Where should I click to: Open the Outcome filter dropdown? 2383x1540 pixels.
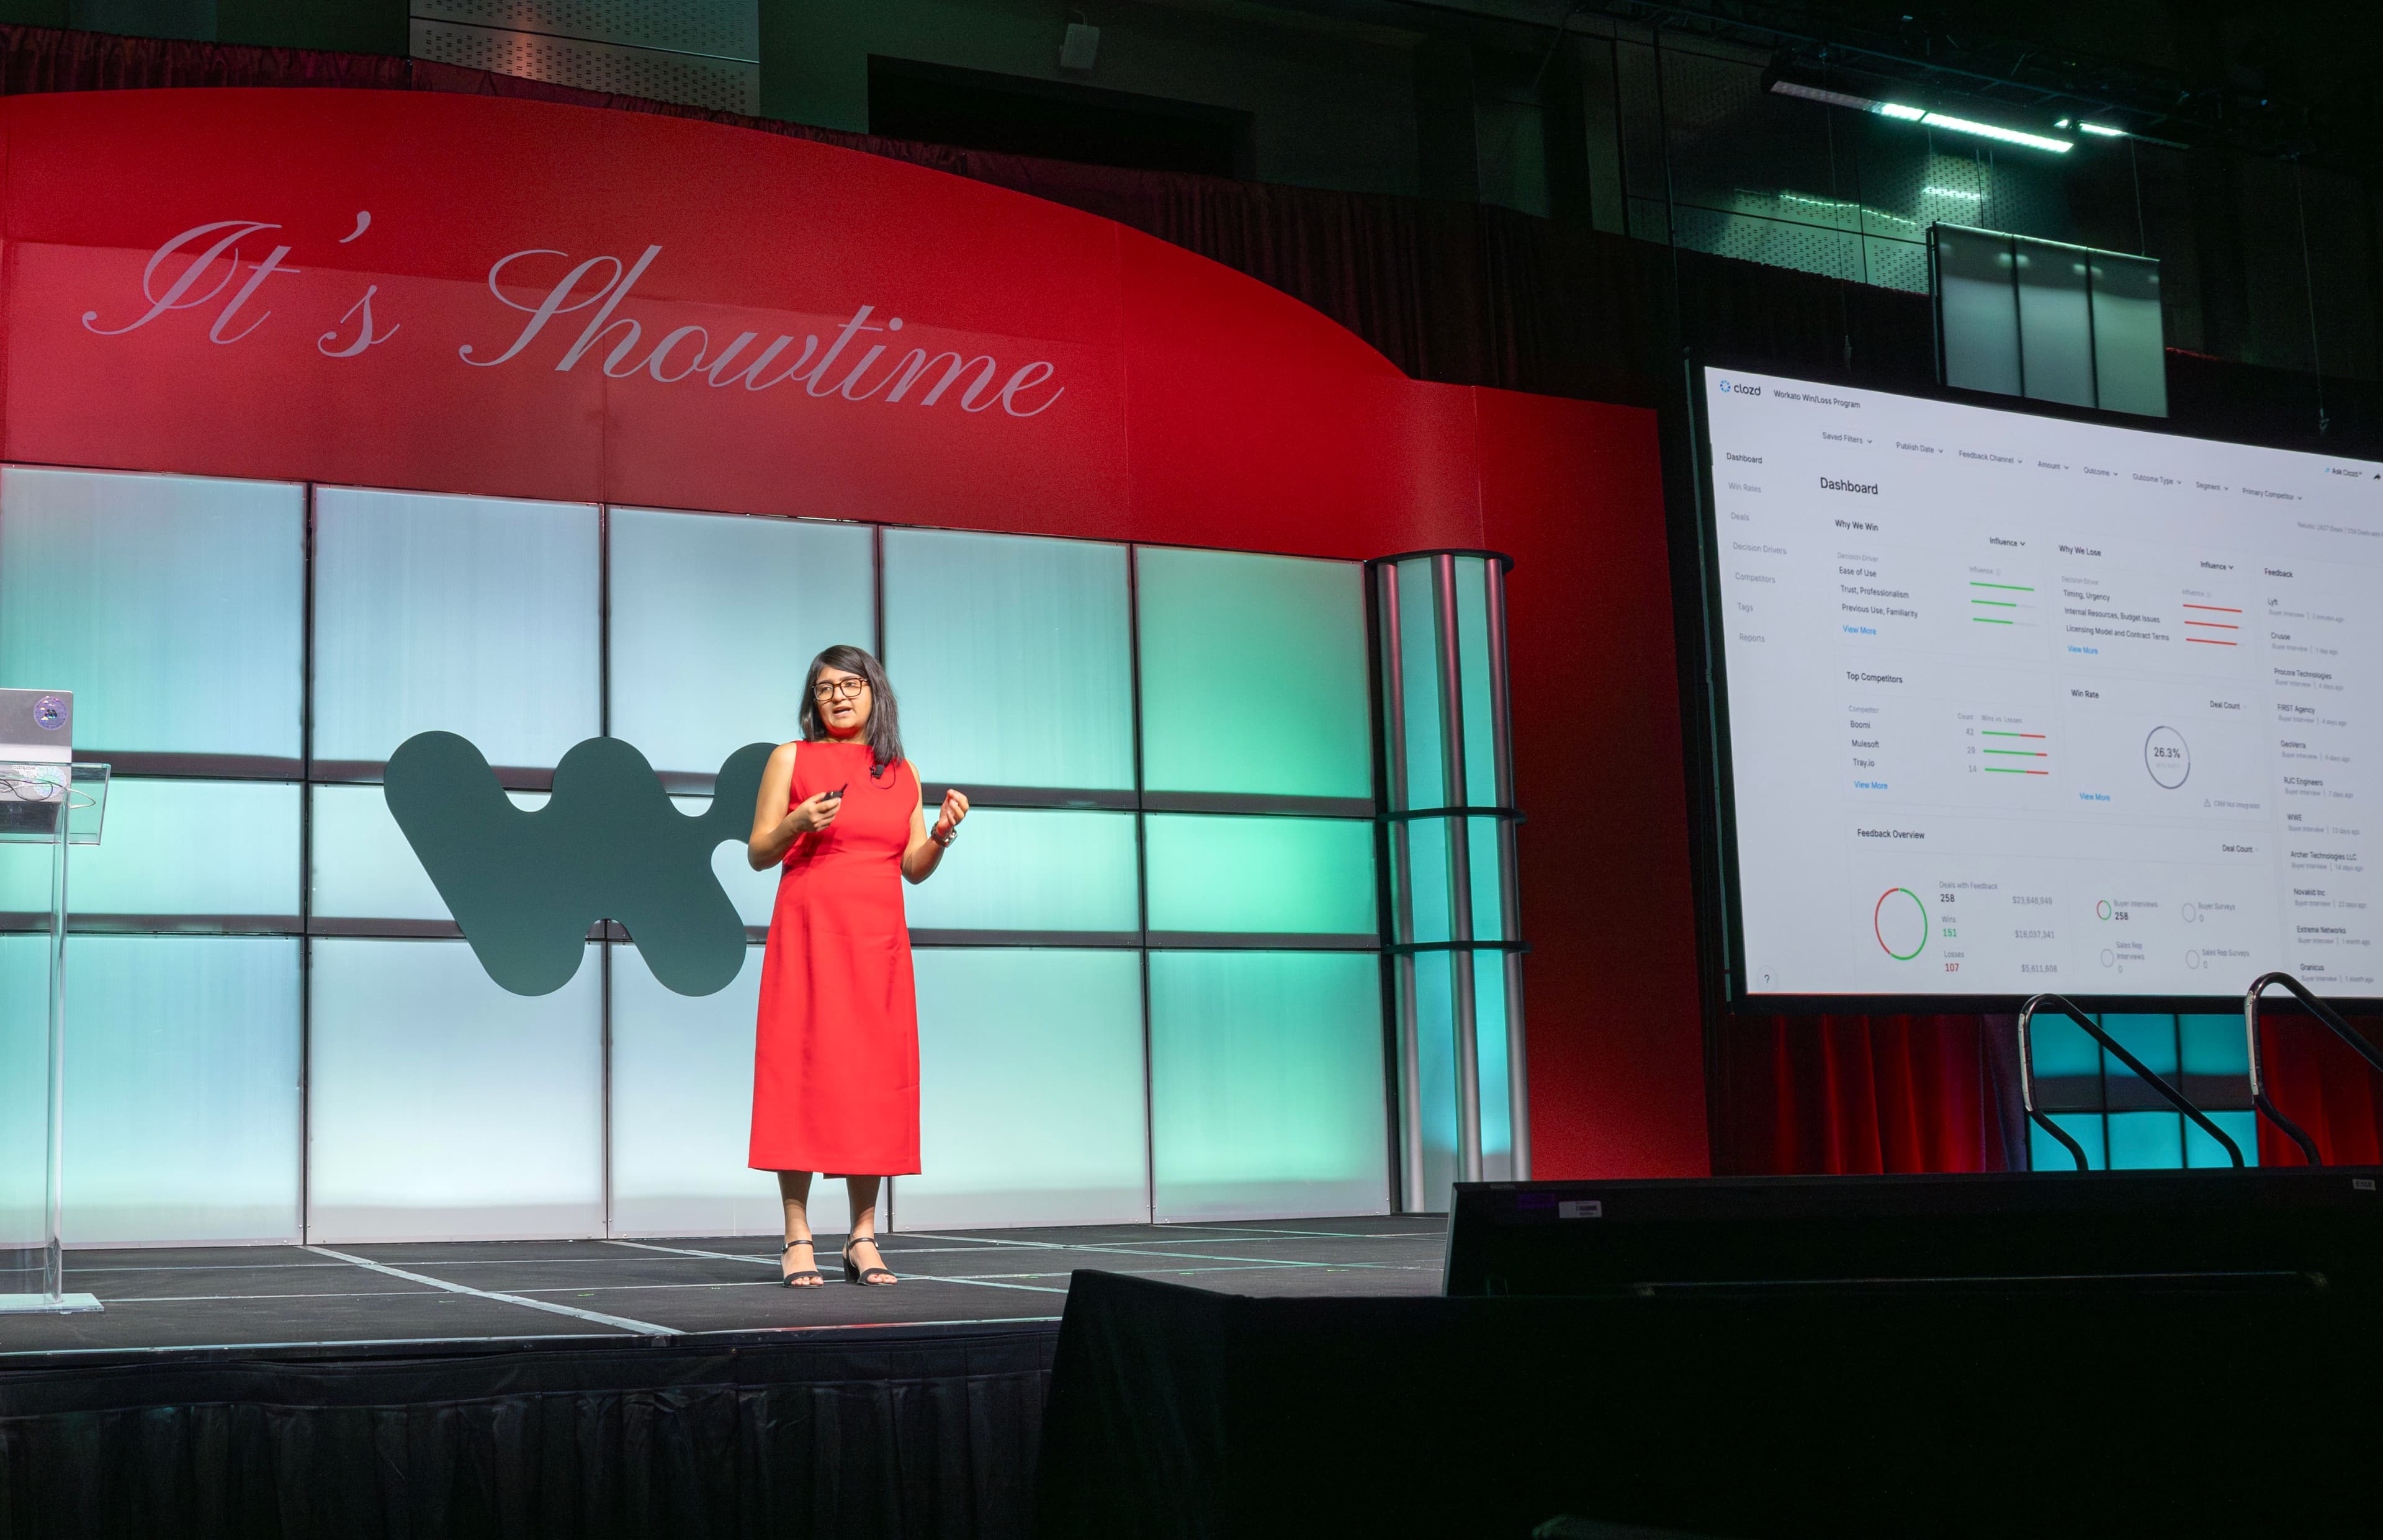(2100, 471)
